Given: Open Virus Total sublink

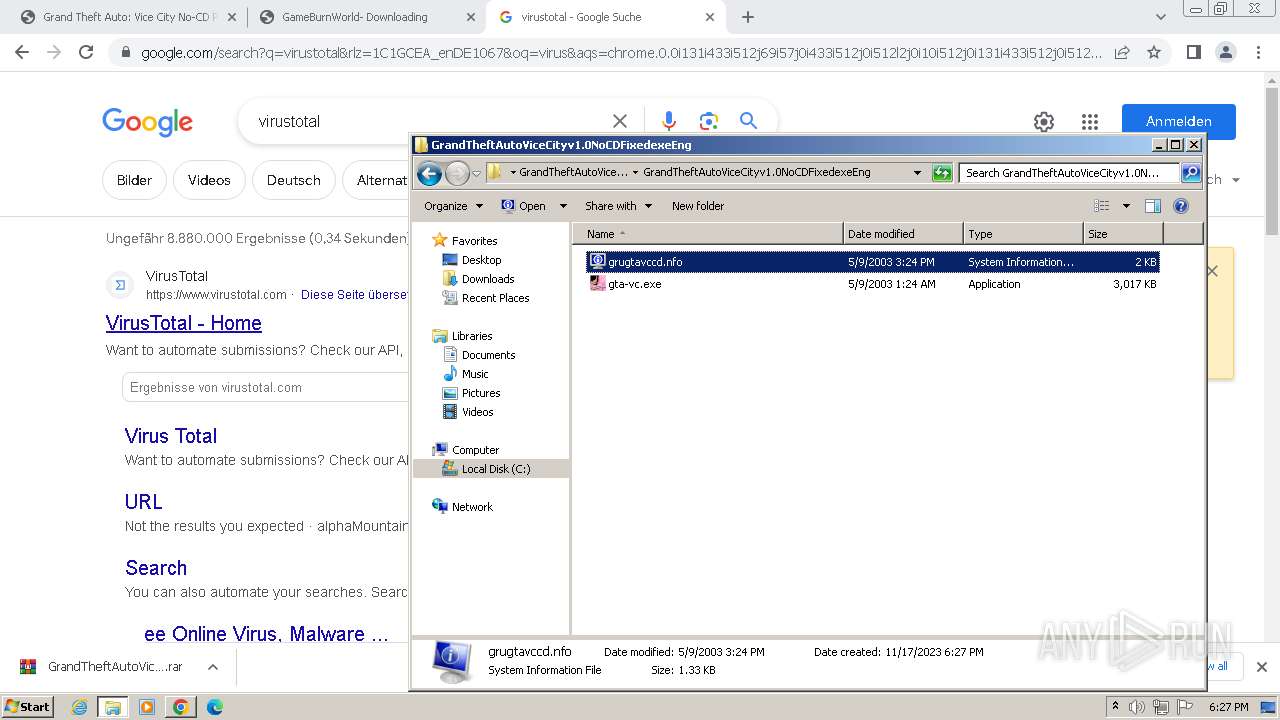Looking at the screenshot, I should click(x=171, y=436).
